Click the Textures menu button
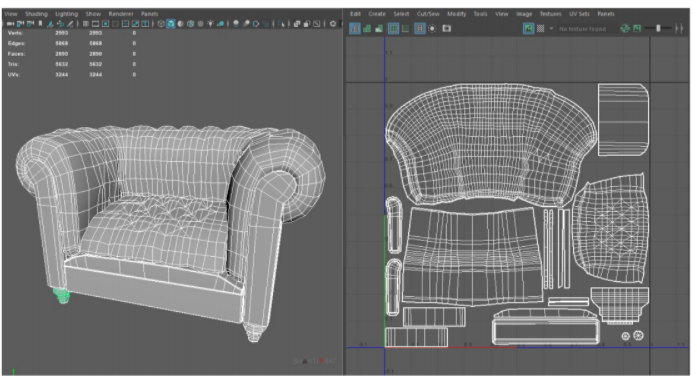 point(550,14)
